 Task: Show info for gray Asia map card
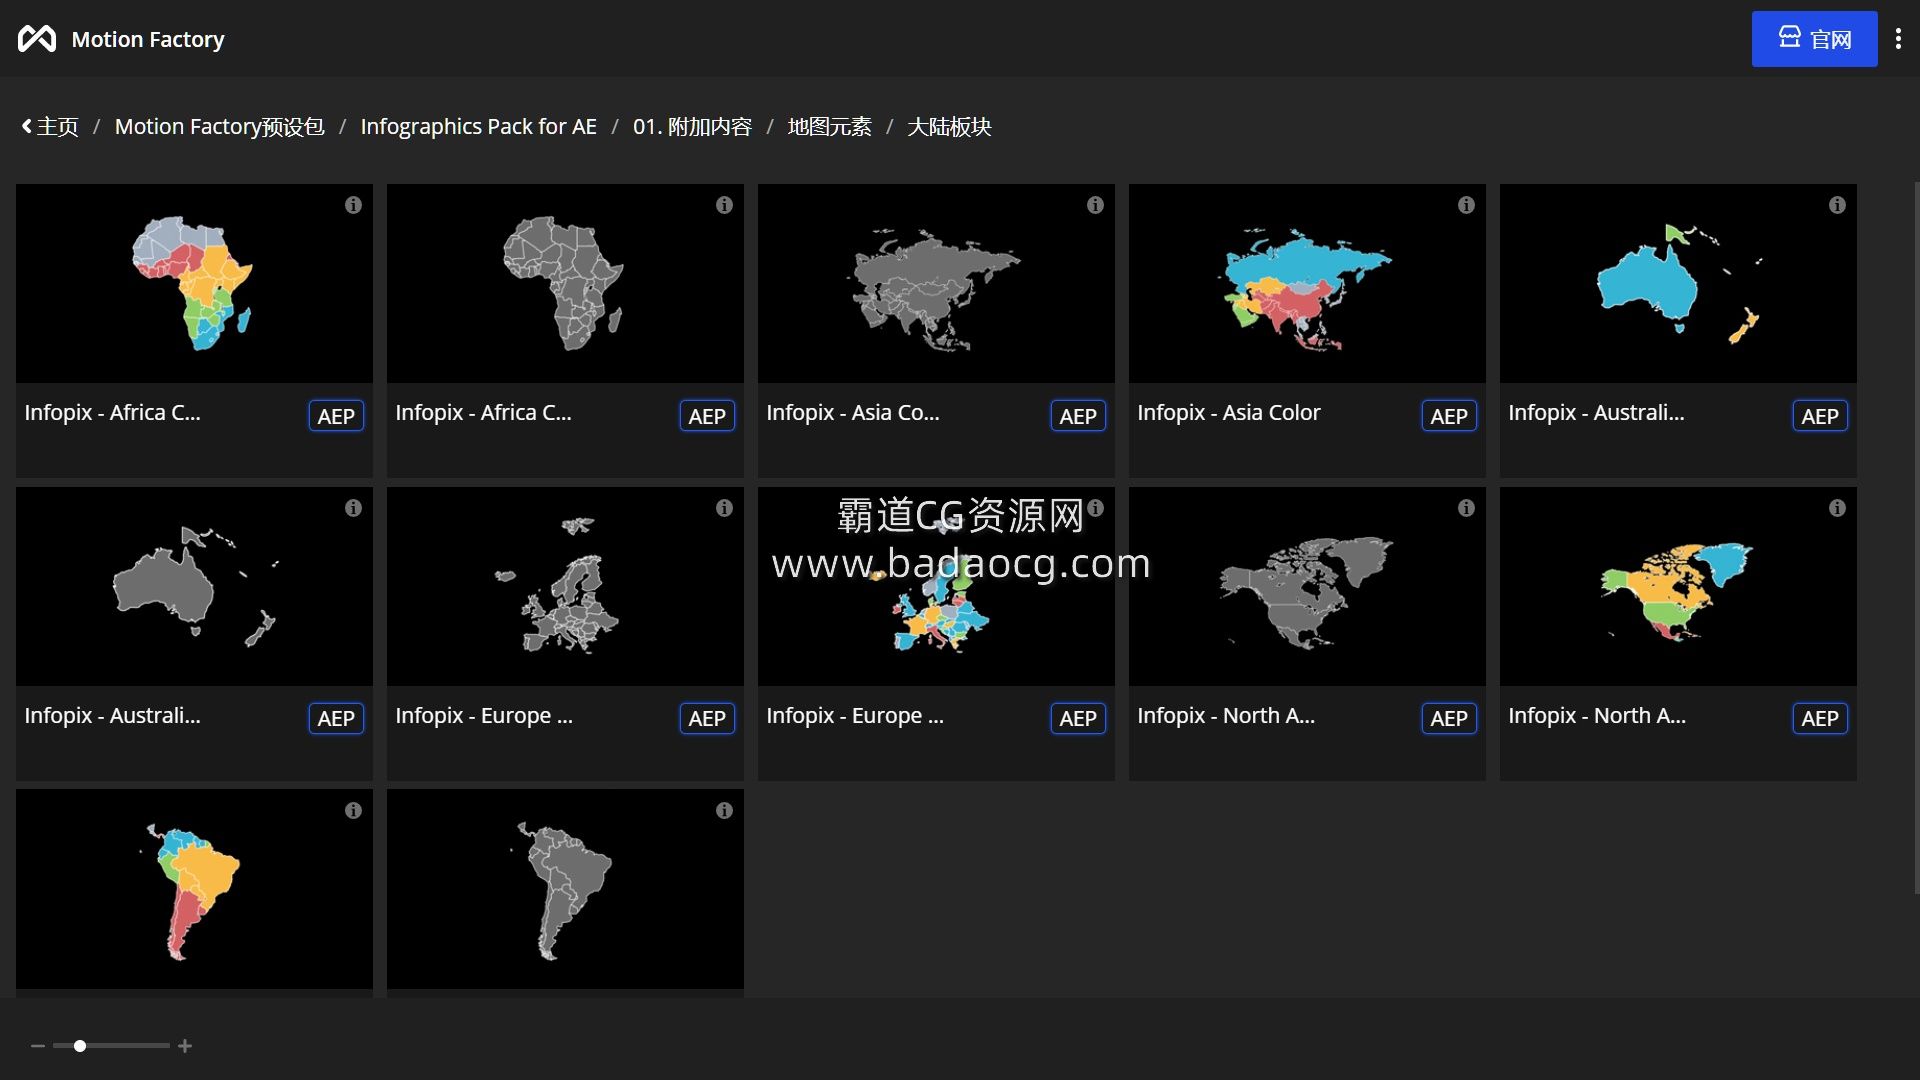pos(1095,205)
